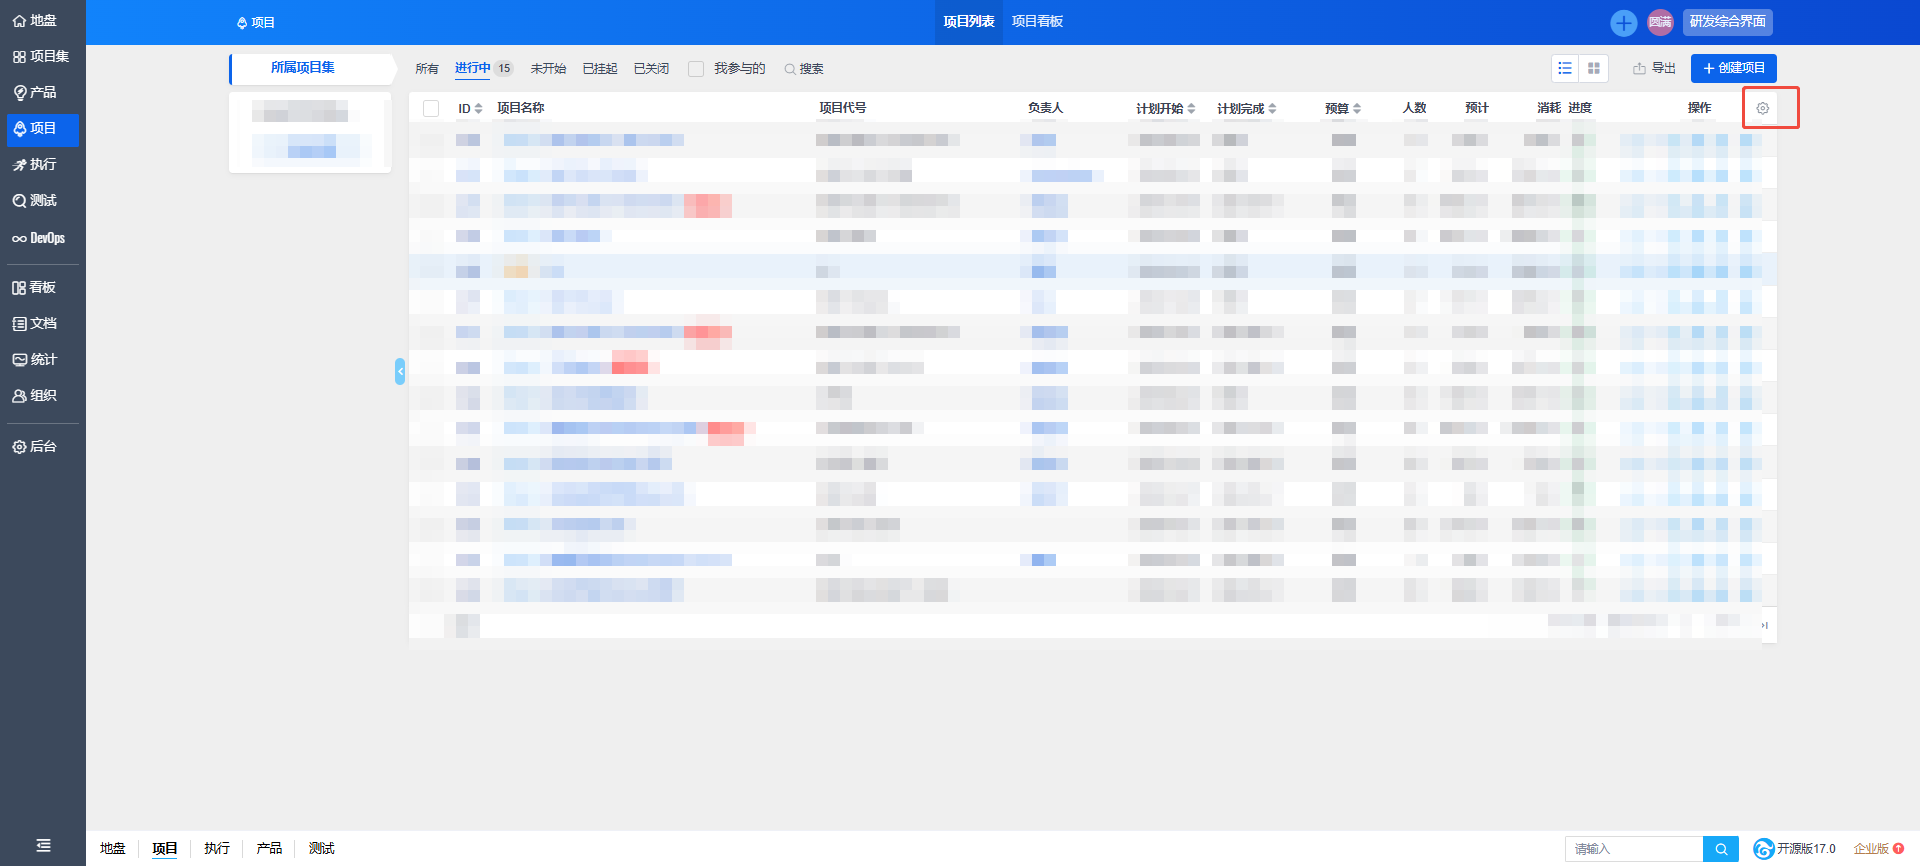Screen dimensions: 1920x866
Task: Click the 导出 export button
Action: coord(1654,68)
